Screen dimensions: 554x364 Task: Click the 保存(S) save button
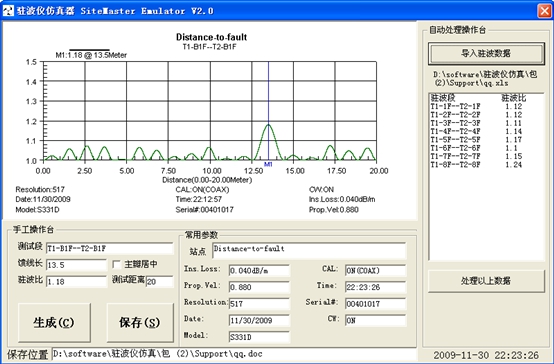click(140, 322)
